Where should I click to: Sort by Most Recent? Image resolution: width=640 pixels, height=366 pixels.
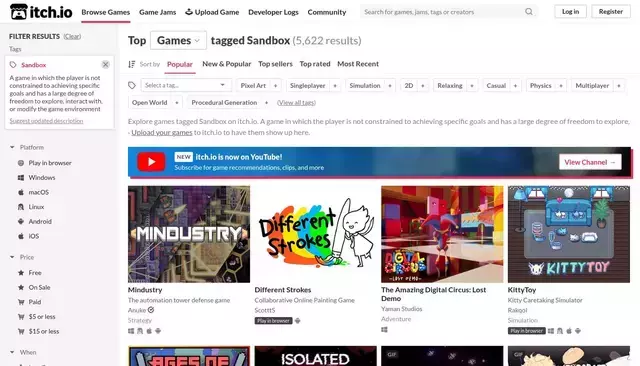pos(358,64)
